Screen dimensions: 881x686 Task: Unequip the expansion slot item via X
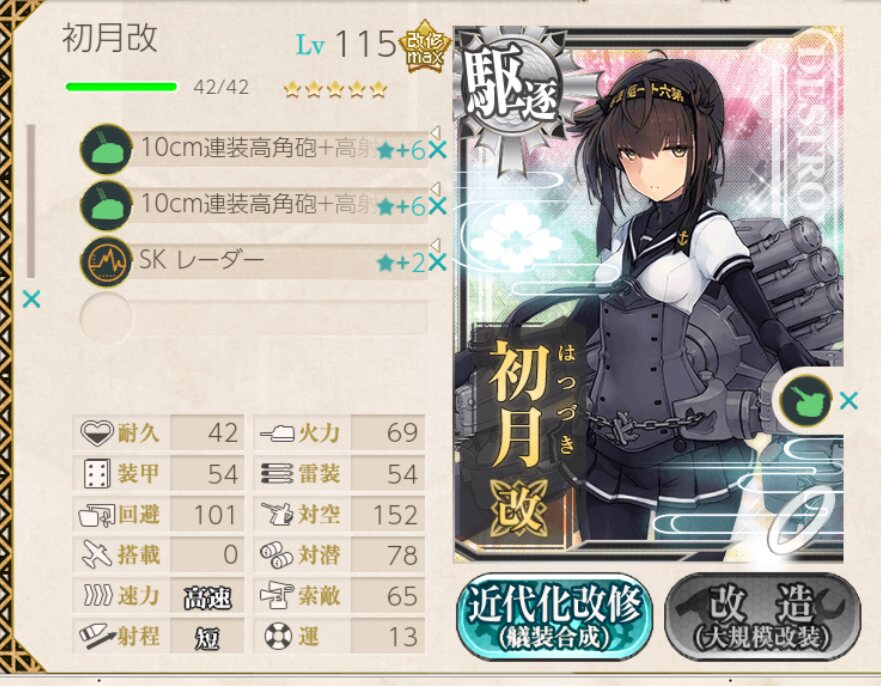click(x=848, y=401)
